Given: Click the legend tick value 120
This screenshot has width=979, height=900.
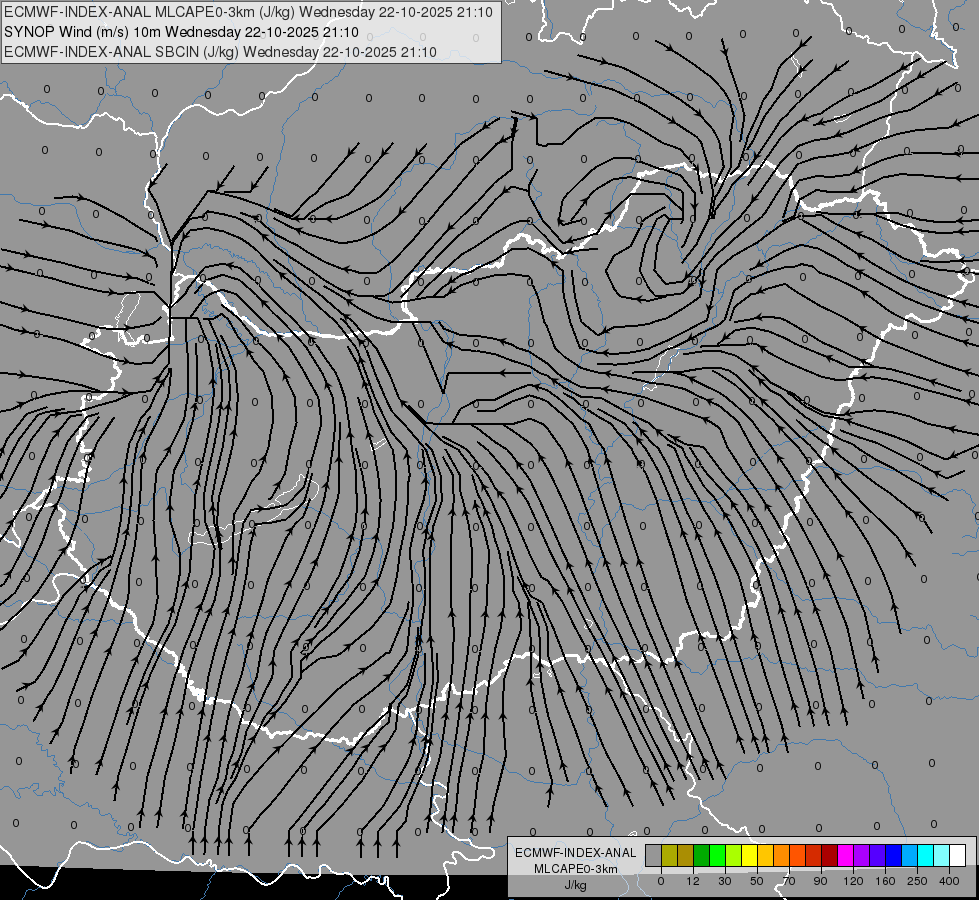Looking at the screenshot, I should pos(853,881).
